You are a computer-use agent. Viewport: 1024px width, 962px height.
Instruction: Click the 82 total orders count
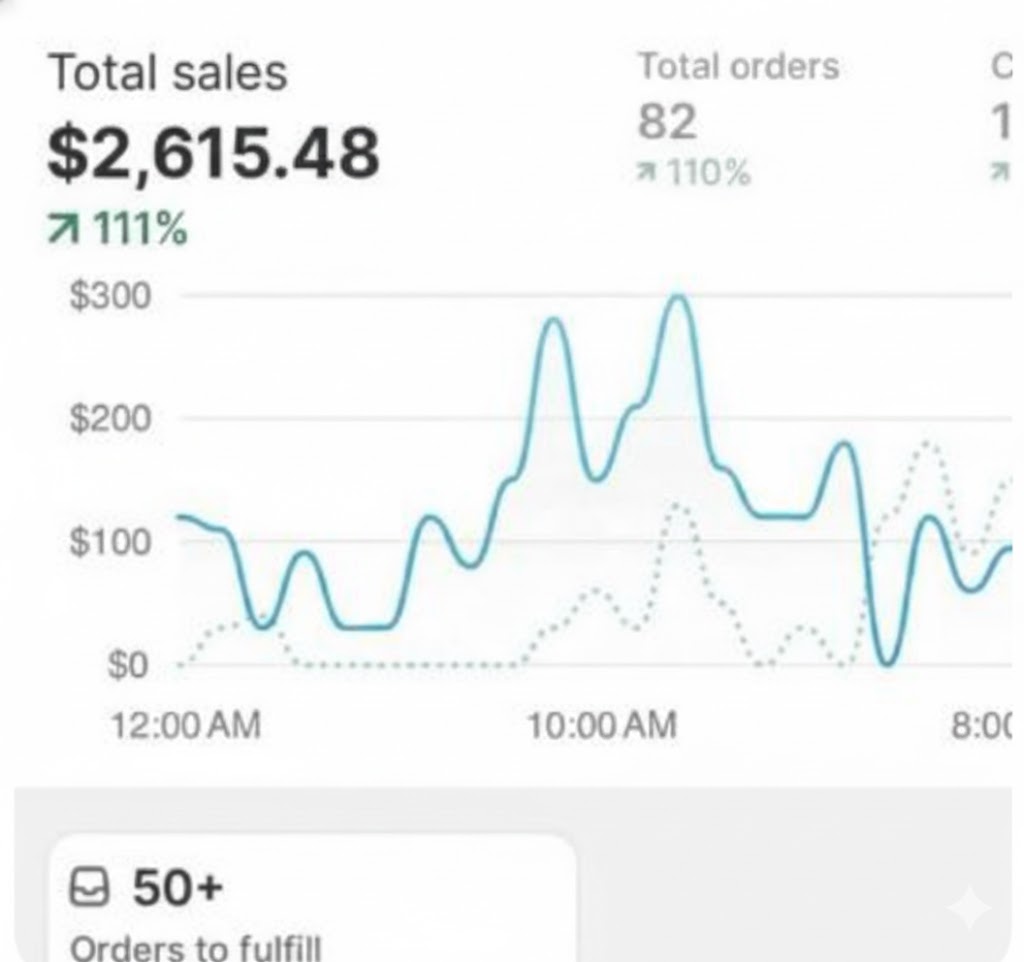pos(667,123)
